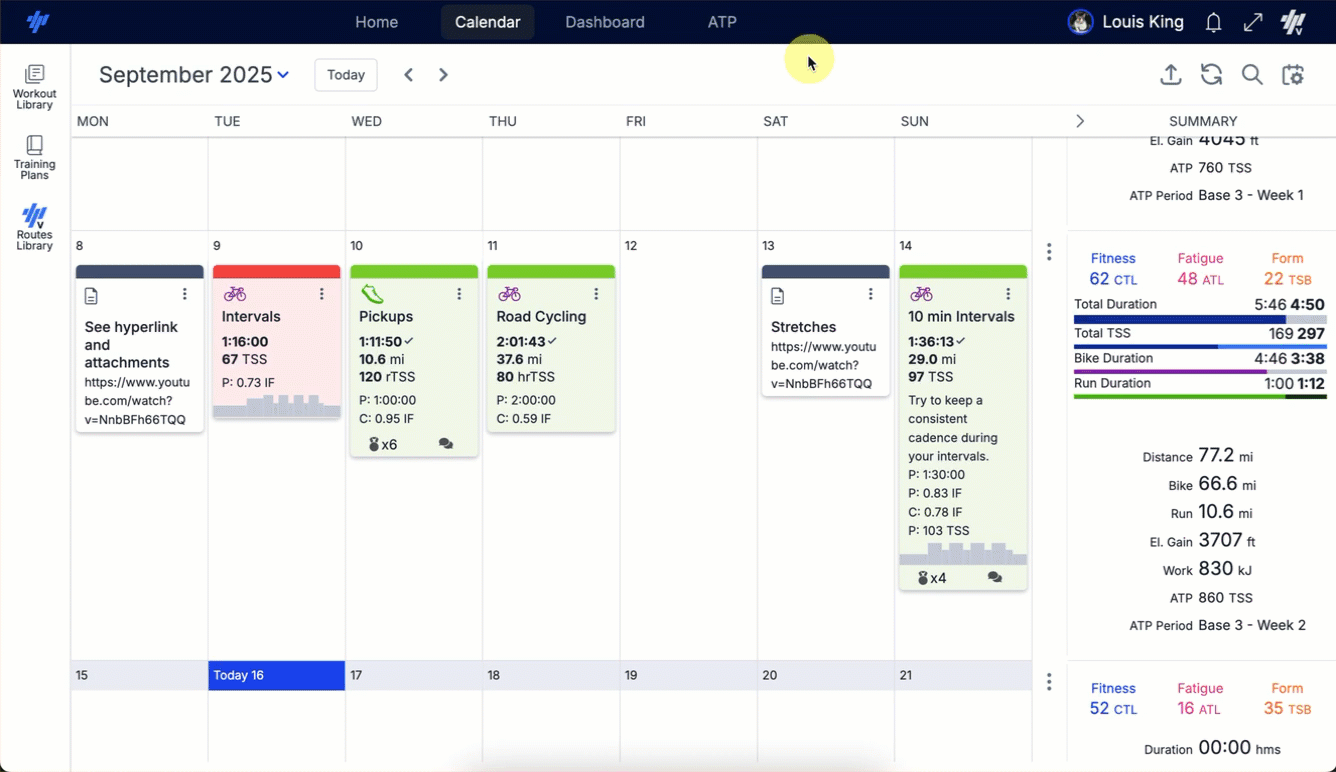Open the Routes Library panel
Viewport: 1336px width, 772px height.
click(34, 227)
